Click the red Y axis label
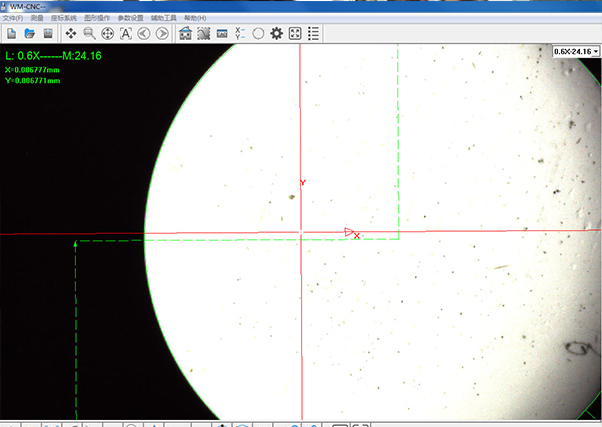The image size is (602, 427). [303, 183]
